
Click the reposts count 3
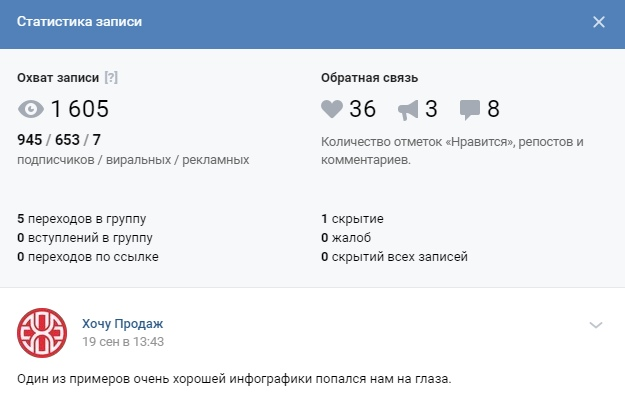[431, 109]
